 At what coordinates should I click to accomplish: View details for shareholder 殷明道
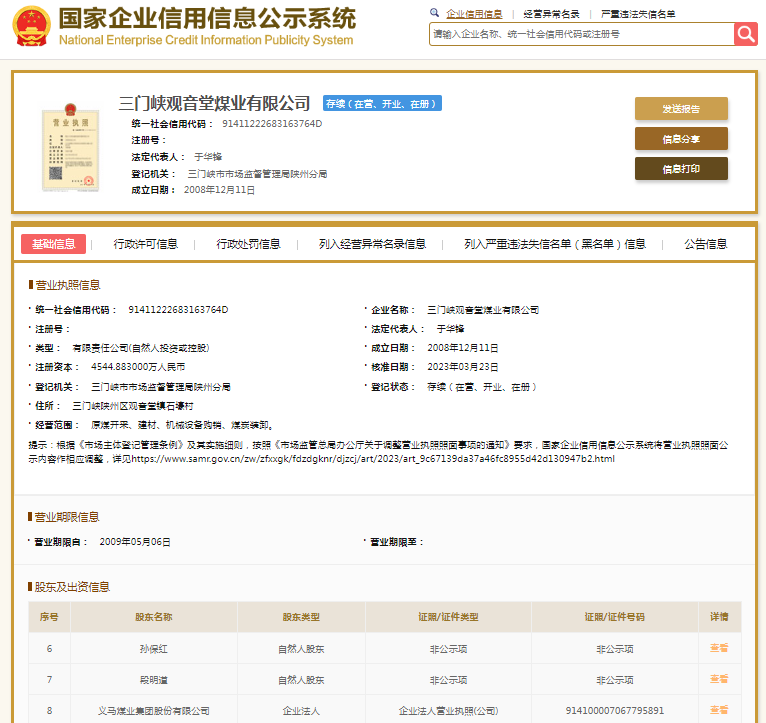[719, 679]
